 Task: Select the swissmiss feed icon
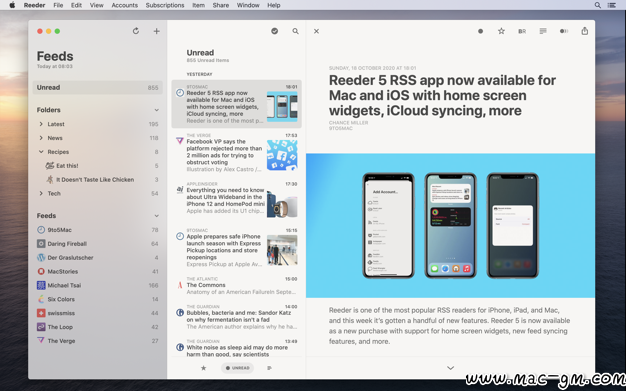pos(41,313)
